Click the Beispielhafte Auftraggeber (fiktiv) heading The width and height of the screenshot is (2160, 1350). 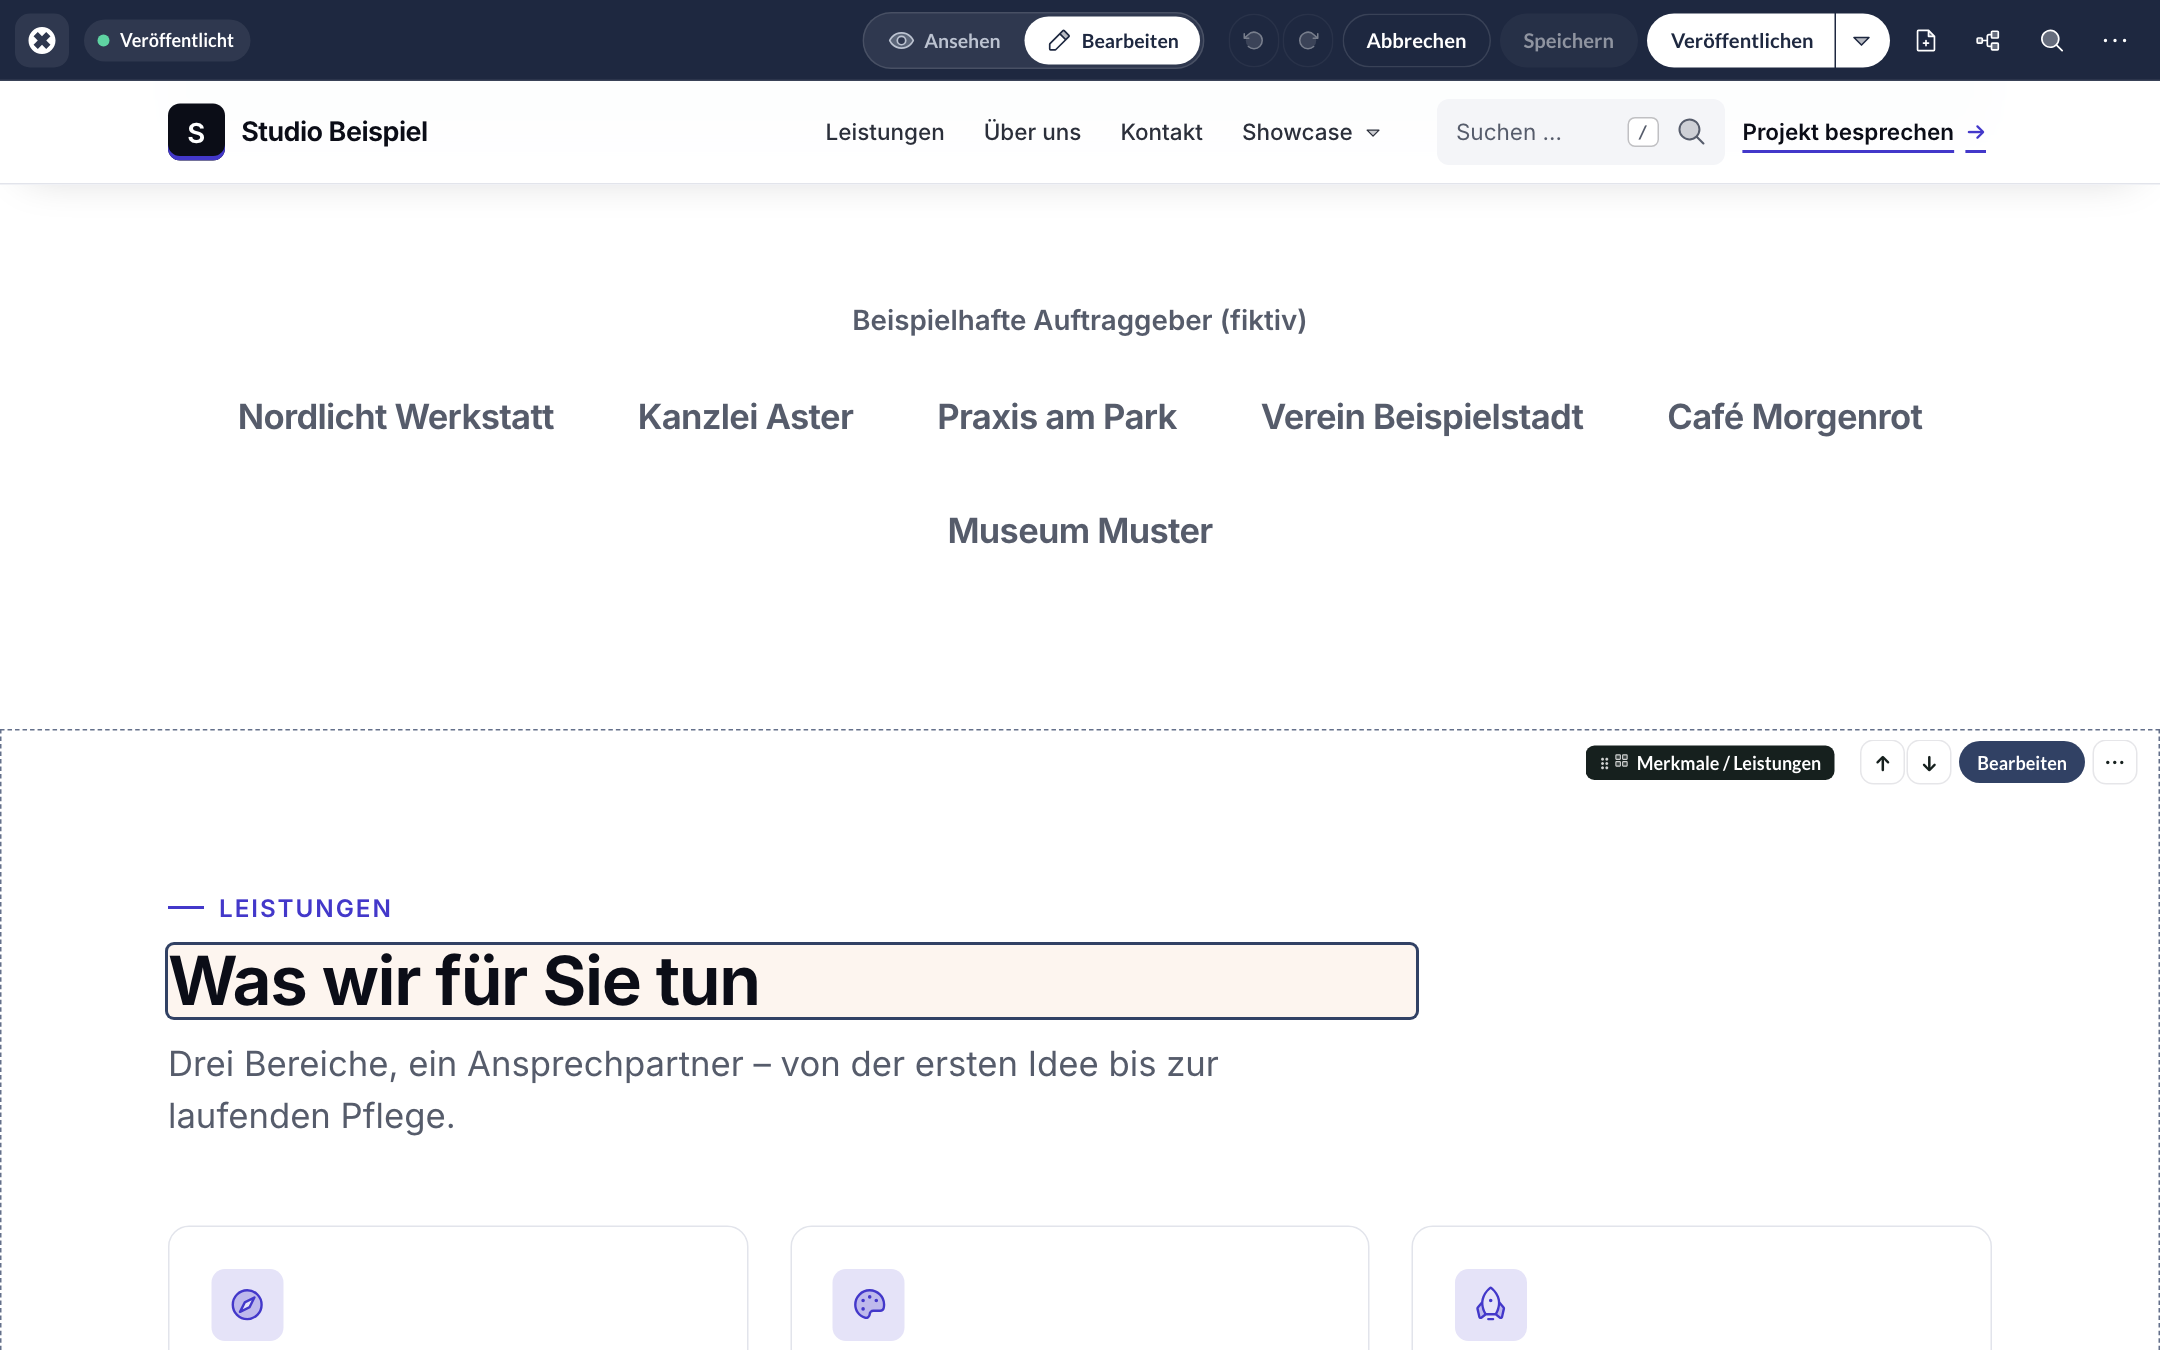tap(1079, 320)
